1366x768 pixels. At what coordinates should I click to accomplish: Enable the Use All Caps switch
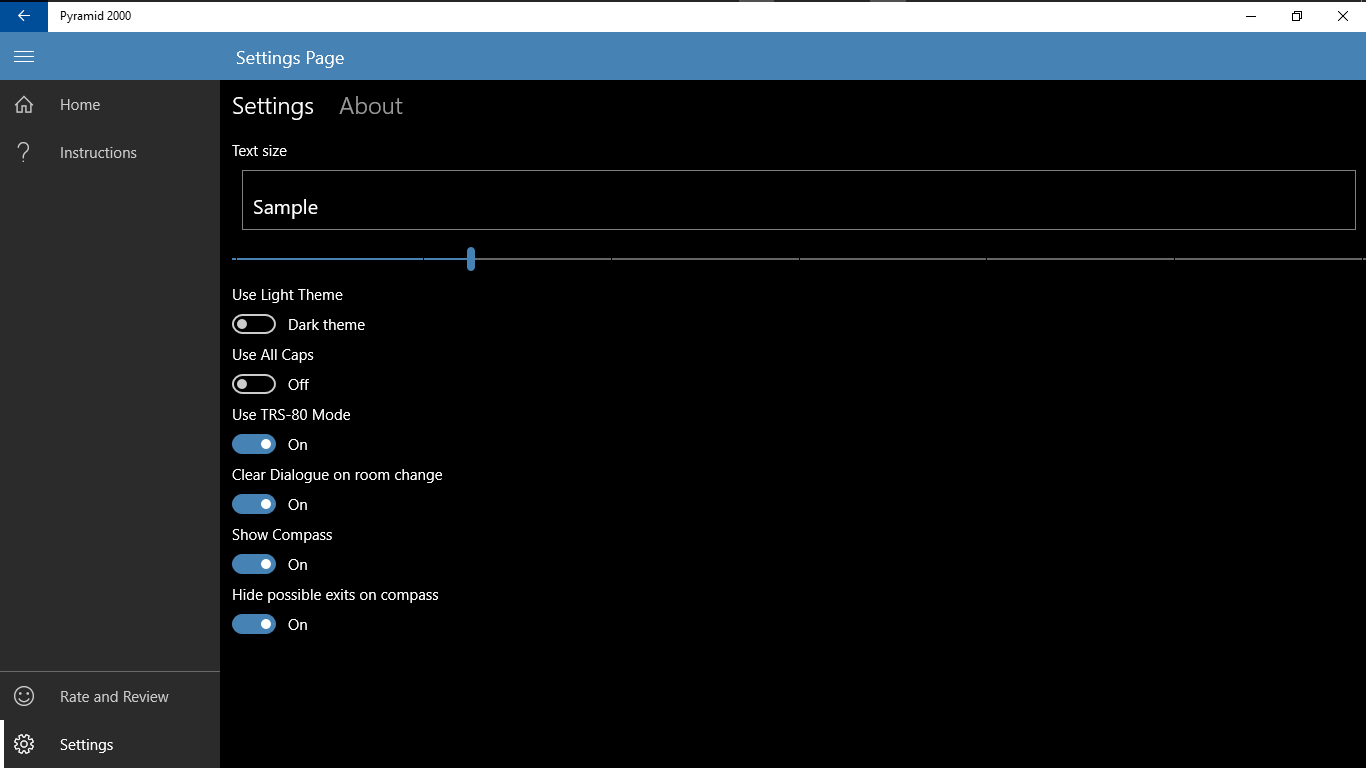point(254,384)
